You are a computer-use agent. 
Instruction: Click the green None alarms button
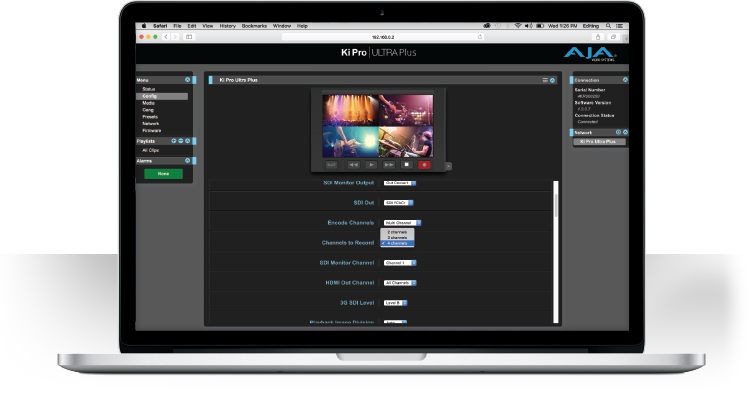(x=163, y=174)
